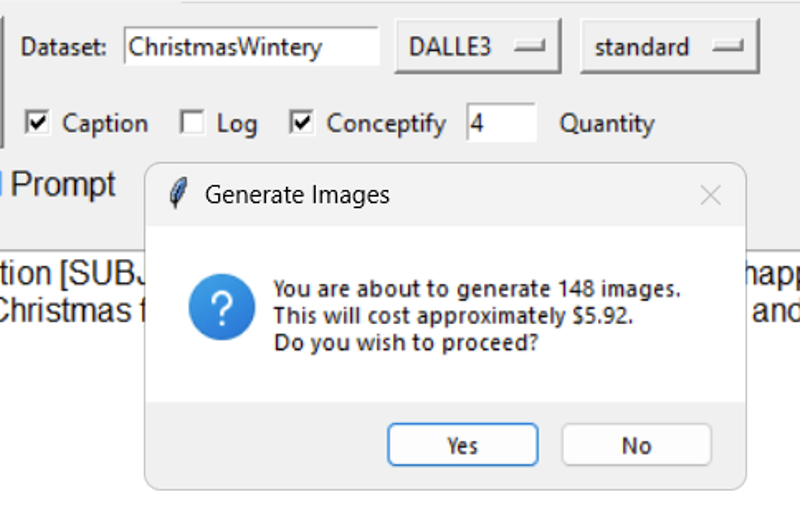Viewport: 800px width, 527px height.
Task: Click the Log label text
Action: (237, 124)
